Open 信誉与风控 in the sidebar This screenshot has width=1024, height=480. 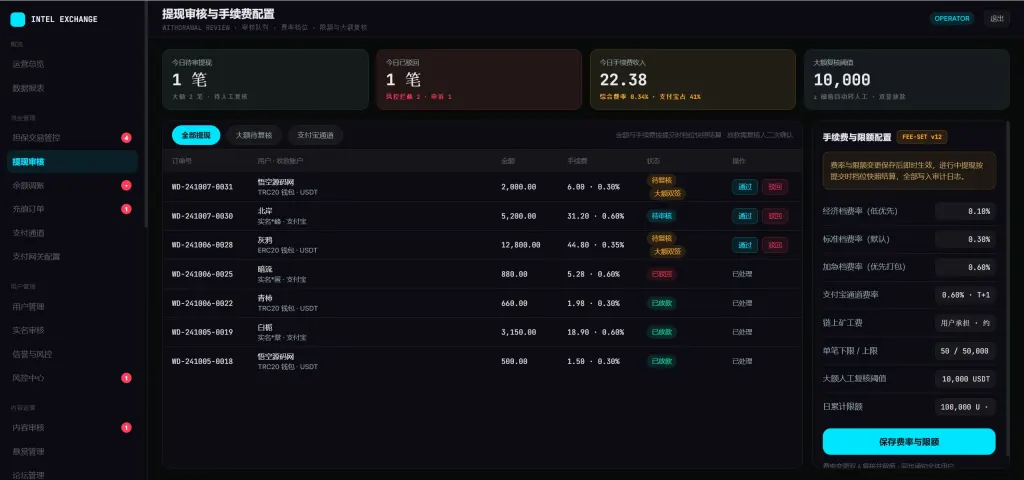click(x=72, y=354)
